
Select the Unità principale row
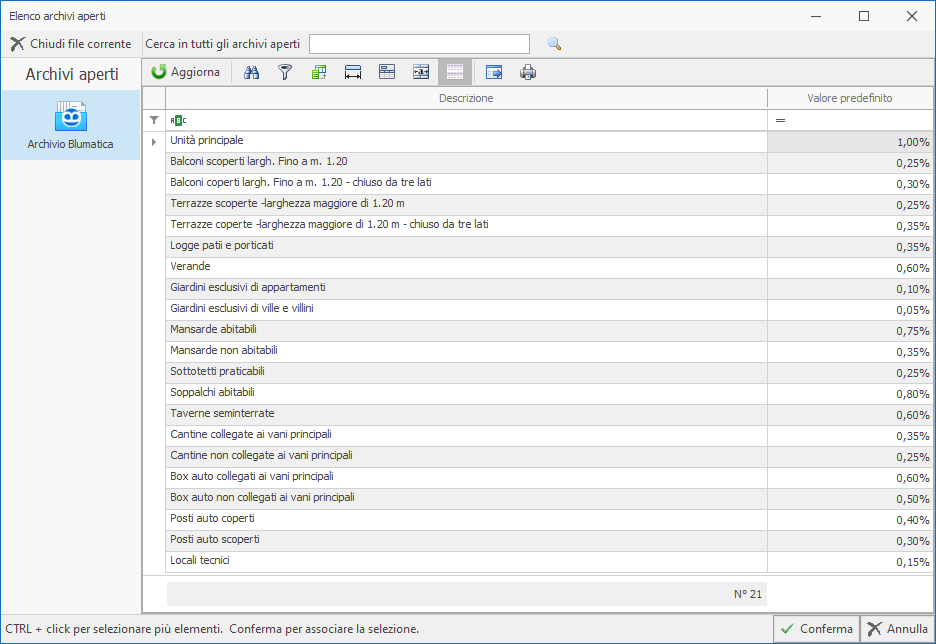pyautogui.click(x=466, y=142)
